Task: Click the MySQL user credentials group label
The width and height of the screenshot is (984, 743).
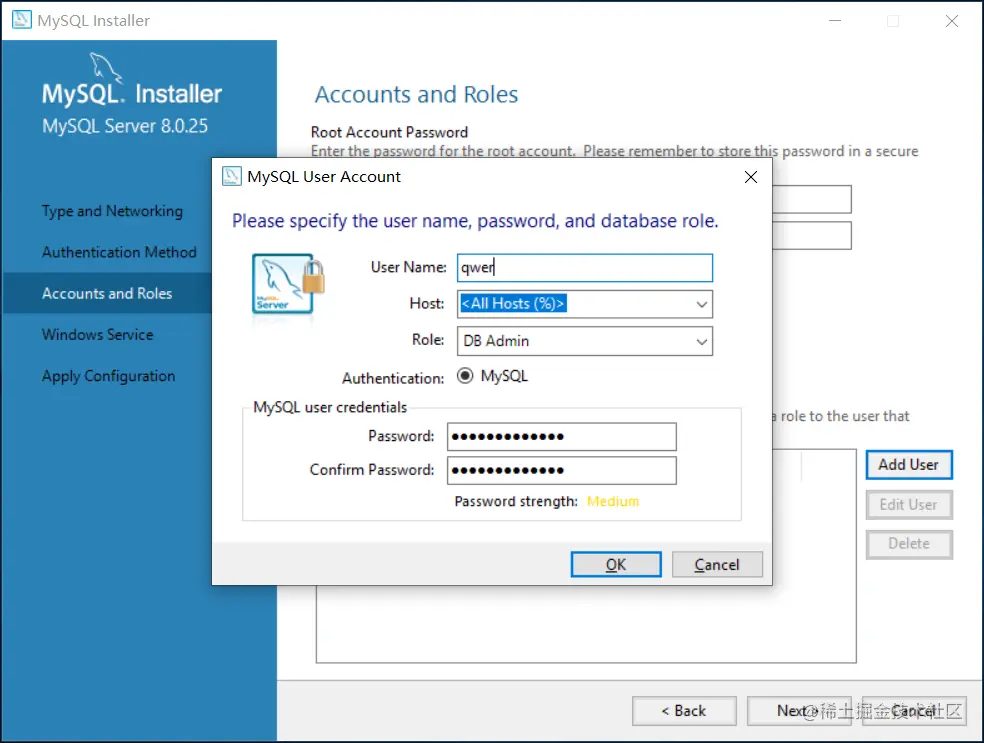Action: pos(330,407)
